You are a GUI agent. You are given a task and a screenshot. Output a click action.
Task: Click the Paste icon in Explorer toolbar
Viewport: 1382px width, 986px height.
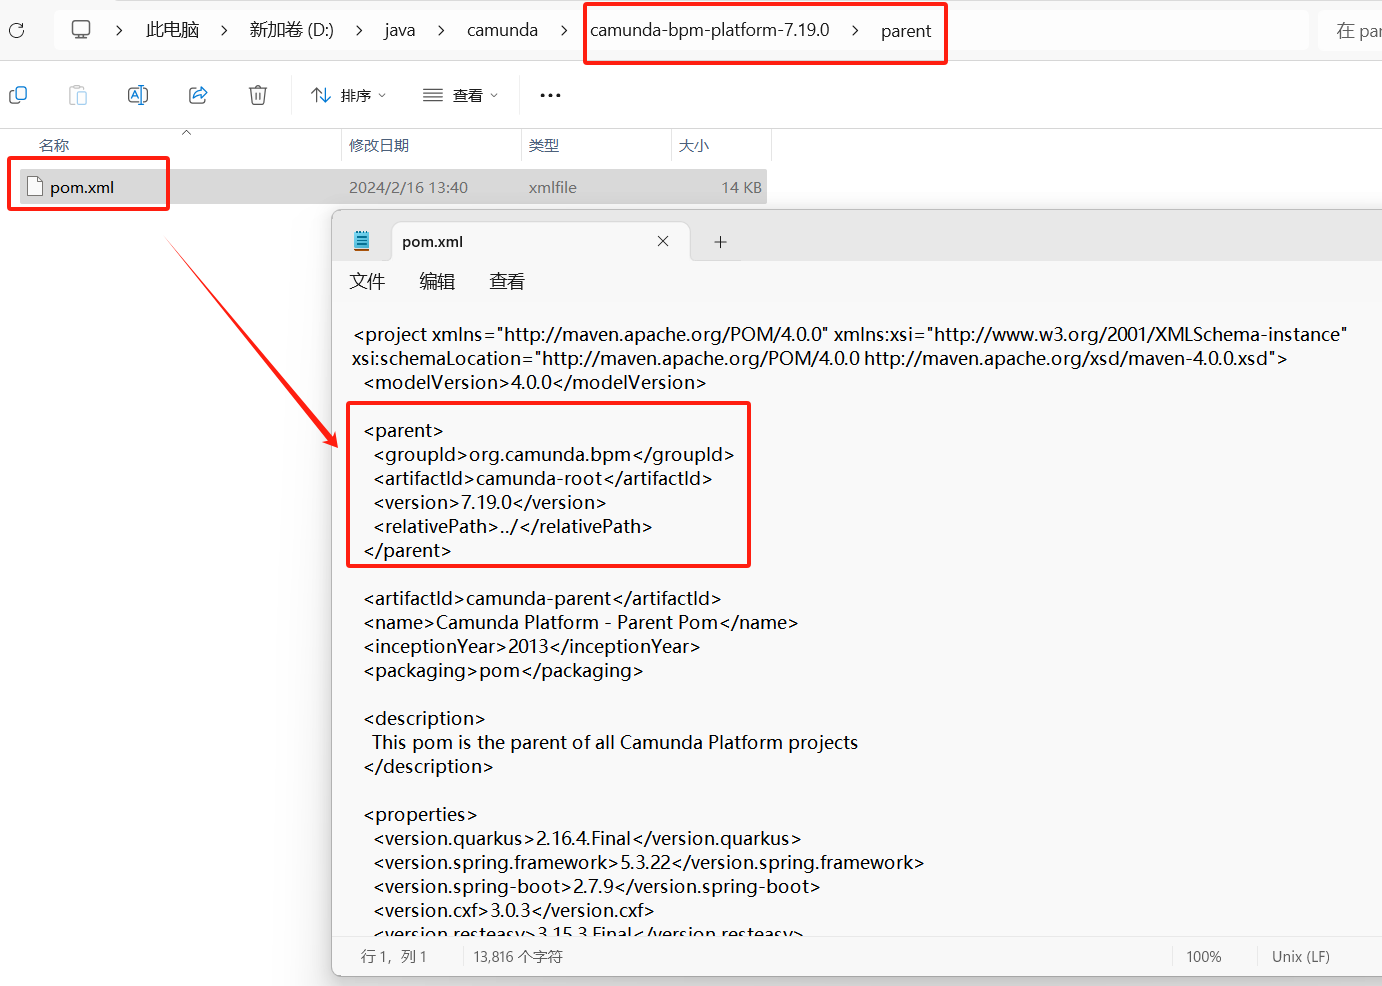pyautogui.click(x=78, y=95)
